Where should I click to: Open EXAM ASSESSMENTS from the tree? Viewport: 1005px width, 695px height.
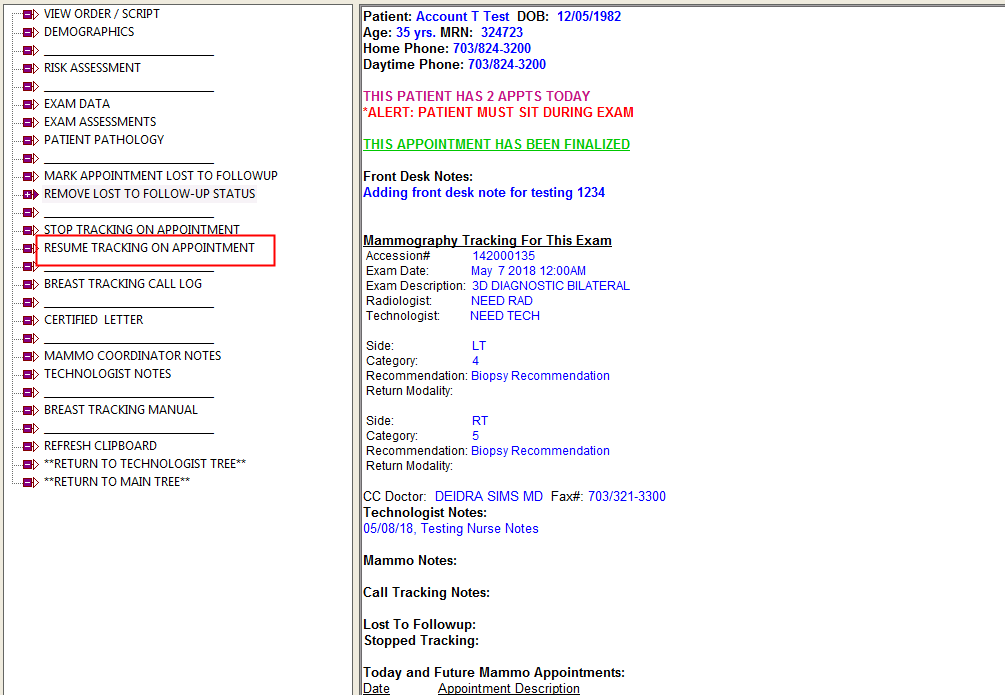[x=100, y=122]
